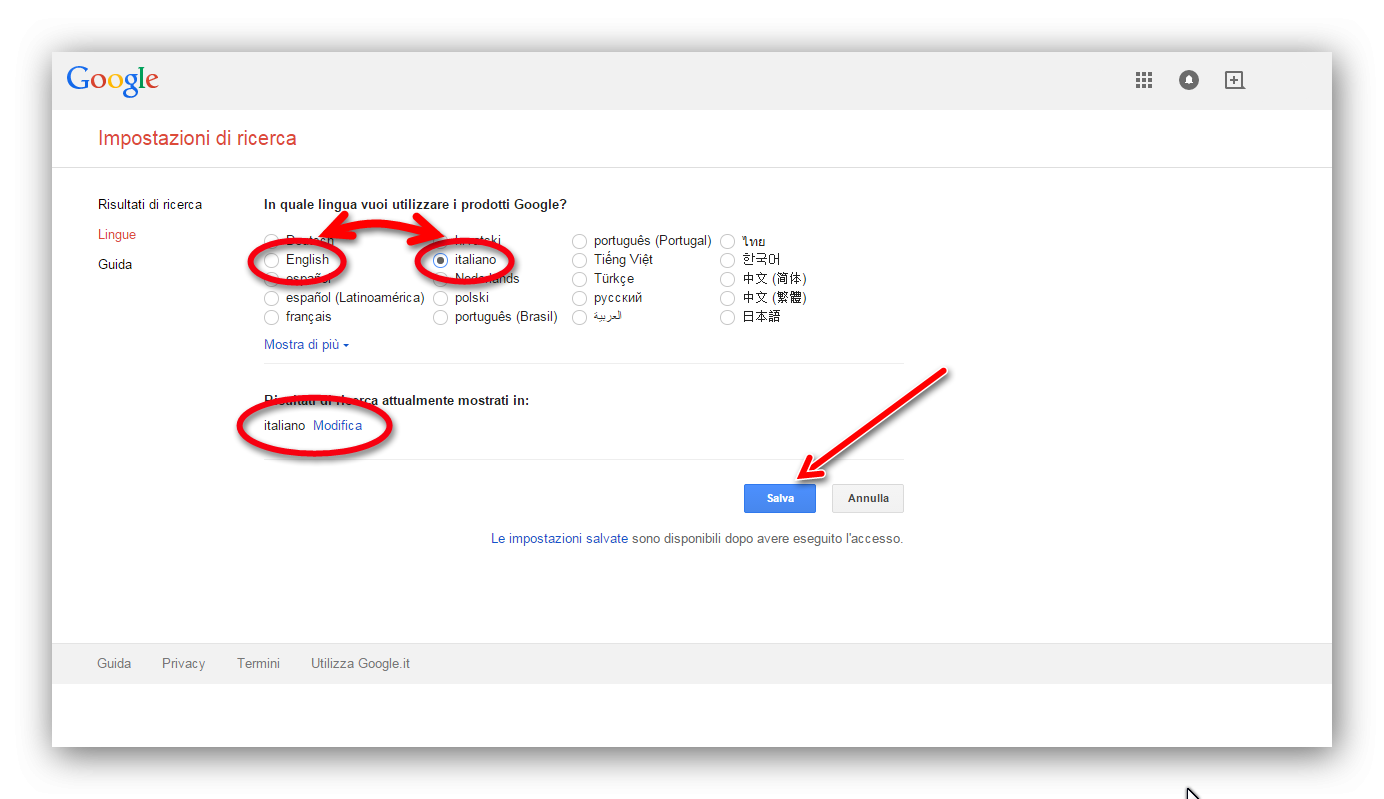
Task: Select Lingue in the sidebar
Action: (x=117, y=235)
